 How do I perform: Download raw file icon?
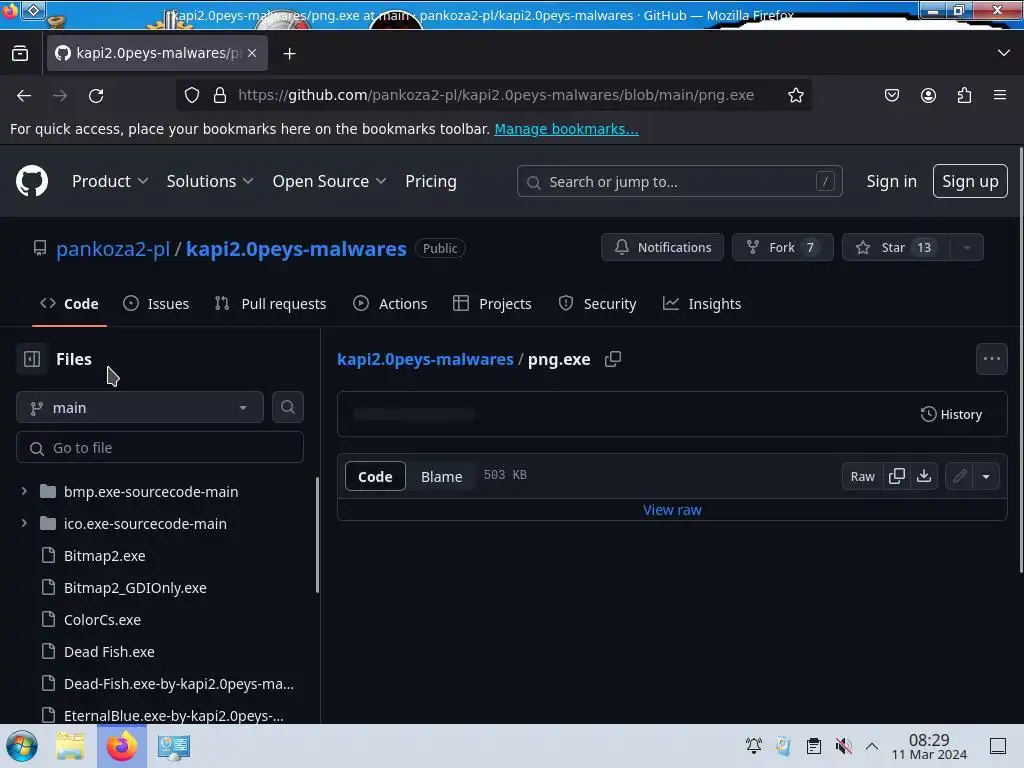click(923, 476)
